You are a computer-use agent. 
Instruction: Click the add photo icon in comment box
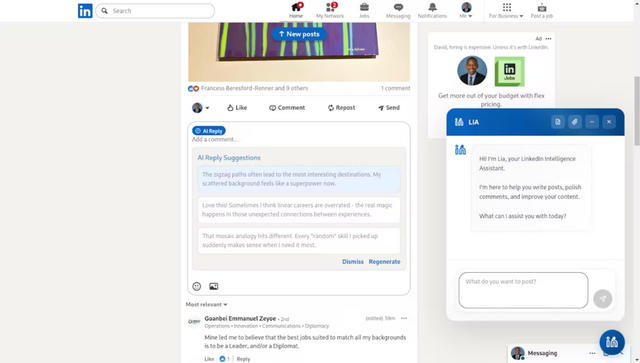tap(213, 286)
